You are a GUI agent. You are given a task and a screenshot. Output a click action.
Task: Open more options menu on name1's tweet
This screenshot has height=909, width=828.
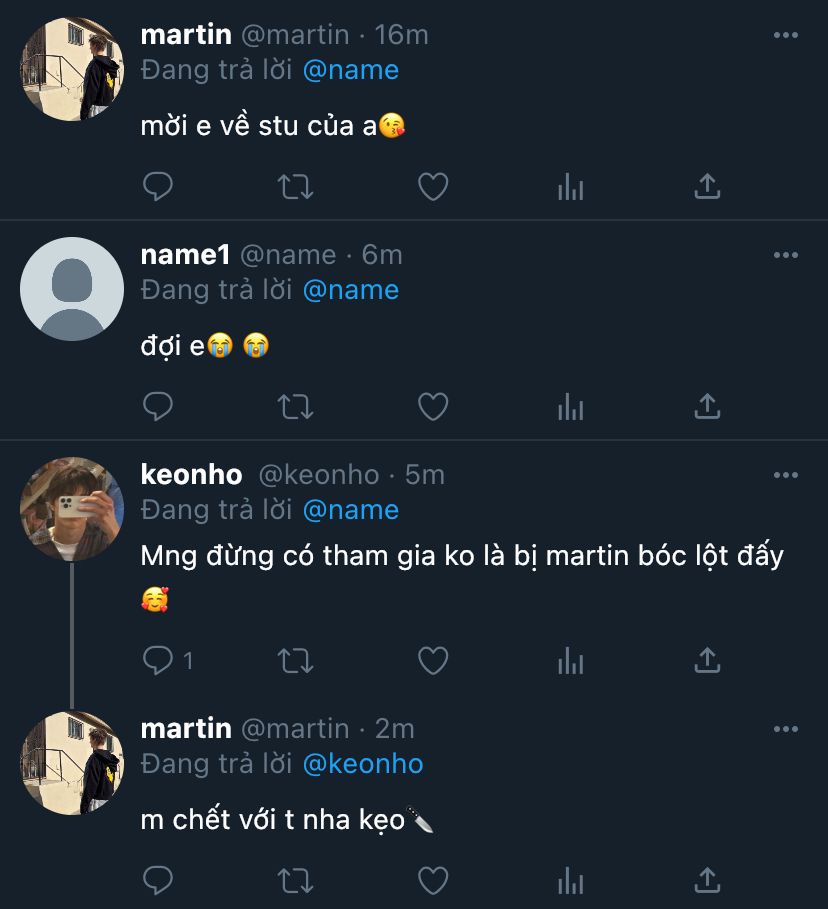786,255
